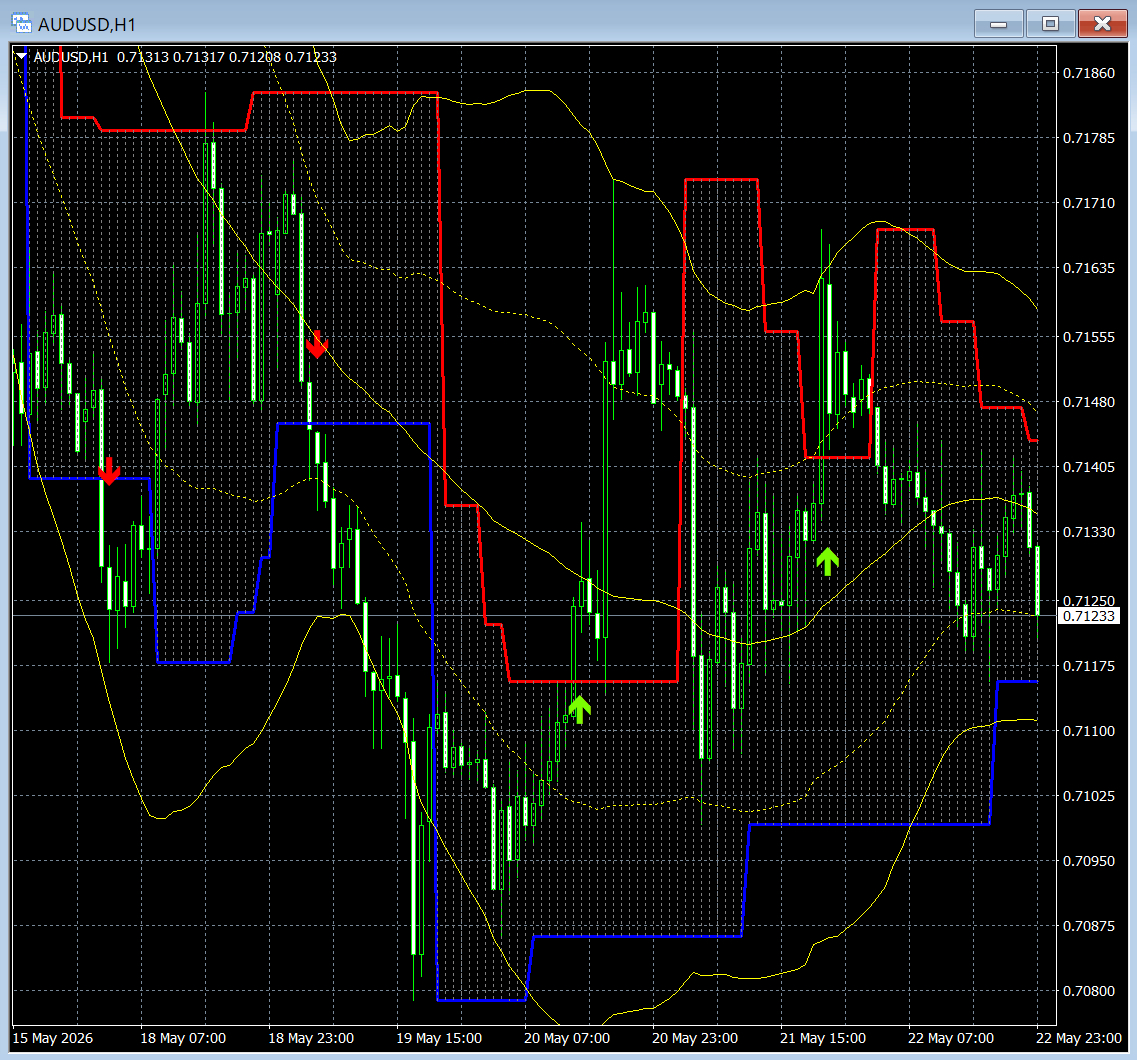
Task: Click the 0.71555 price scale label
Action: pyautogui.click(x=1088, y=337)
